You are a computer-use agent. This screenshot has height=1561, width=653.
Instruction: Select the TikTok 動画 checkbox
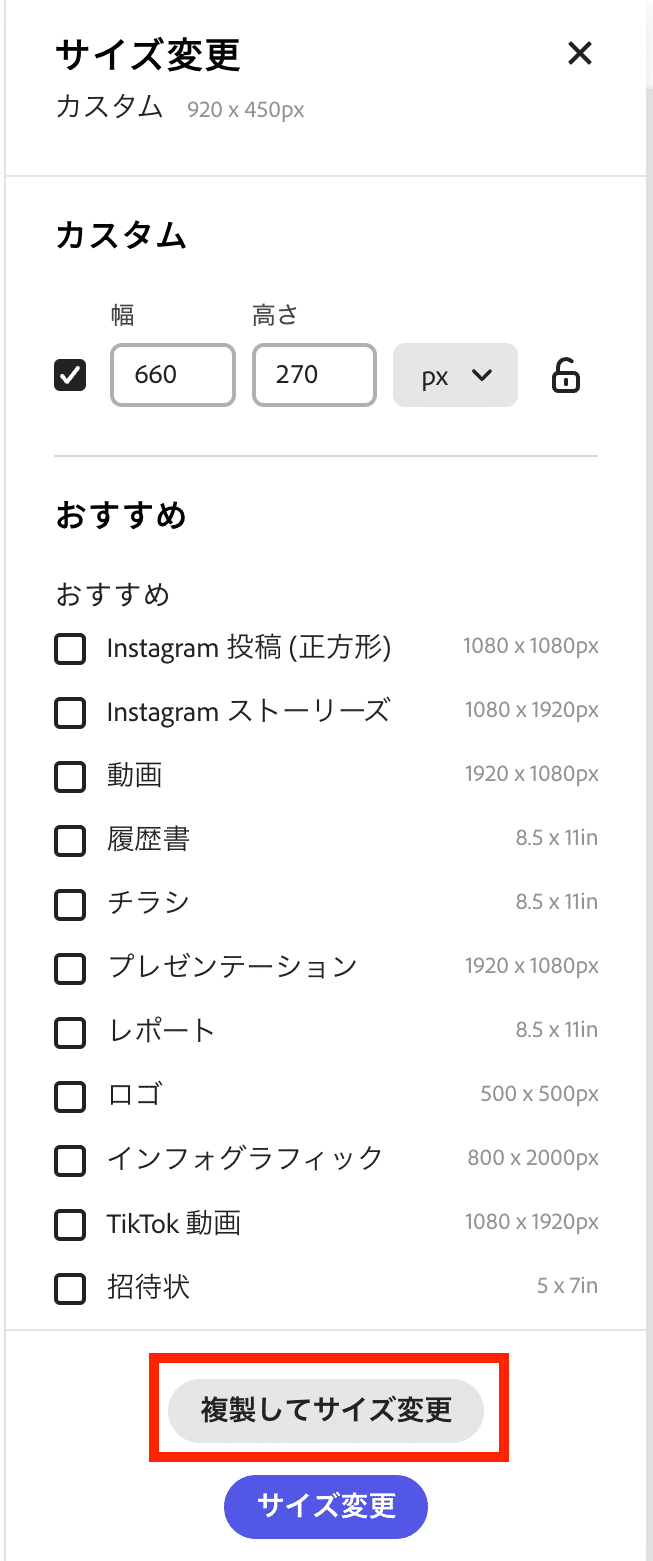coord(70,1224)
